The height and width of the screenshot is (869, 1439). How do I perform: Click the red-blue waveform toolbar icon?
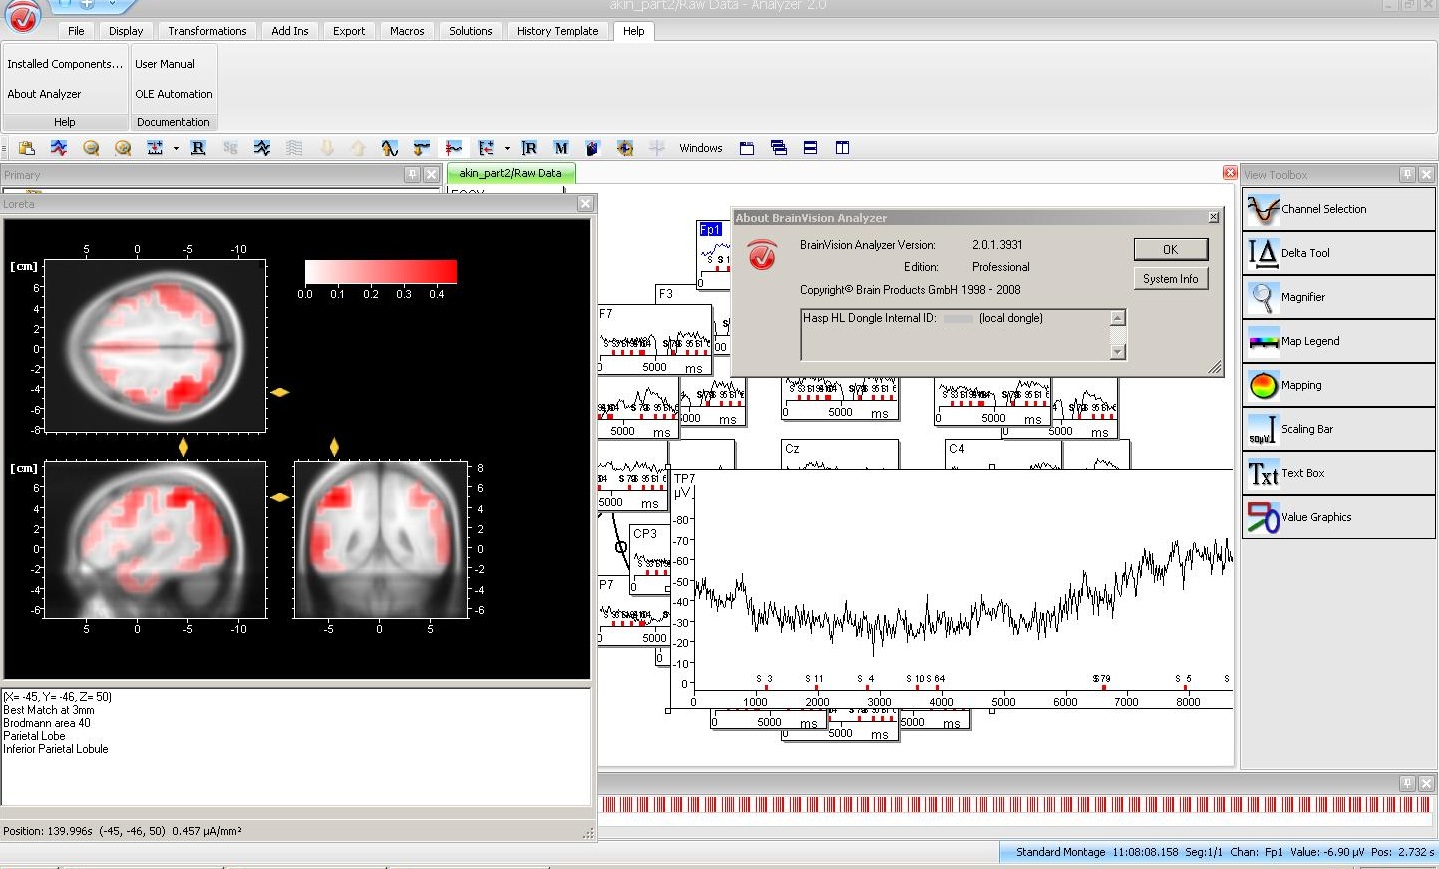tap(59, 148)
